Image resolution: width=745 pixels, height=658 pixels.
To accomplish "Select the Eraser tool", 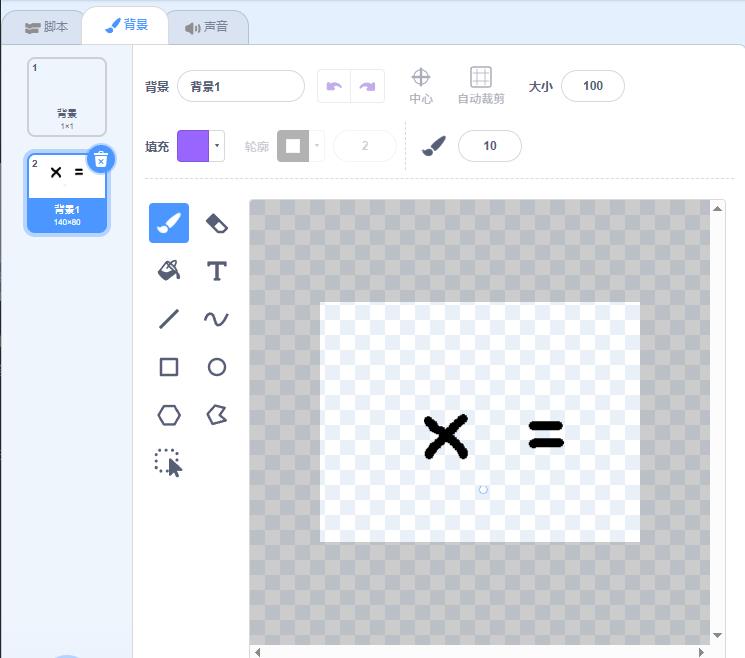I will point(217,223).
